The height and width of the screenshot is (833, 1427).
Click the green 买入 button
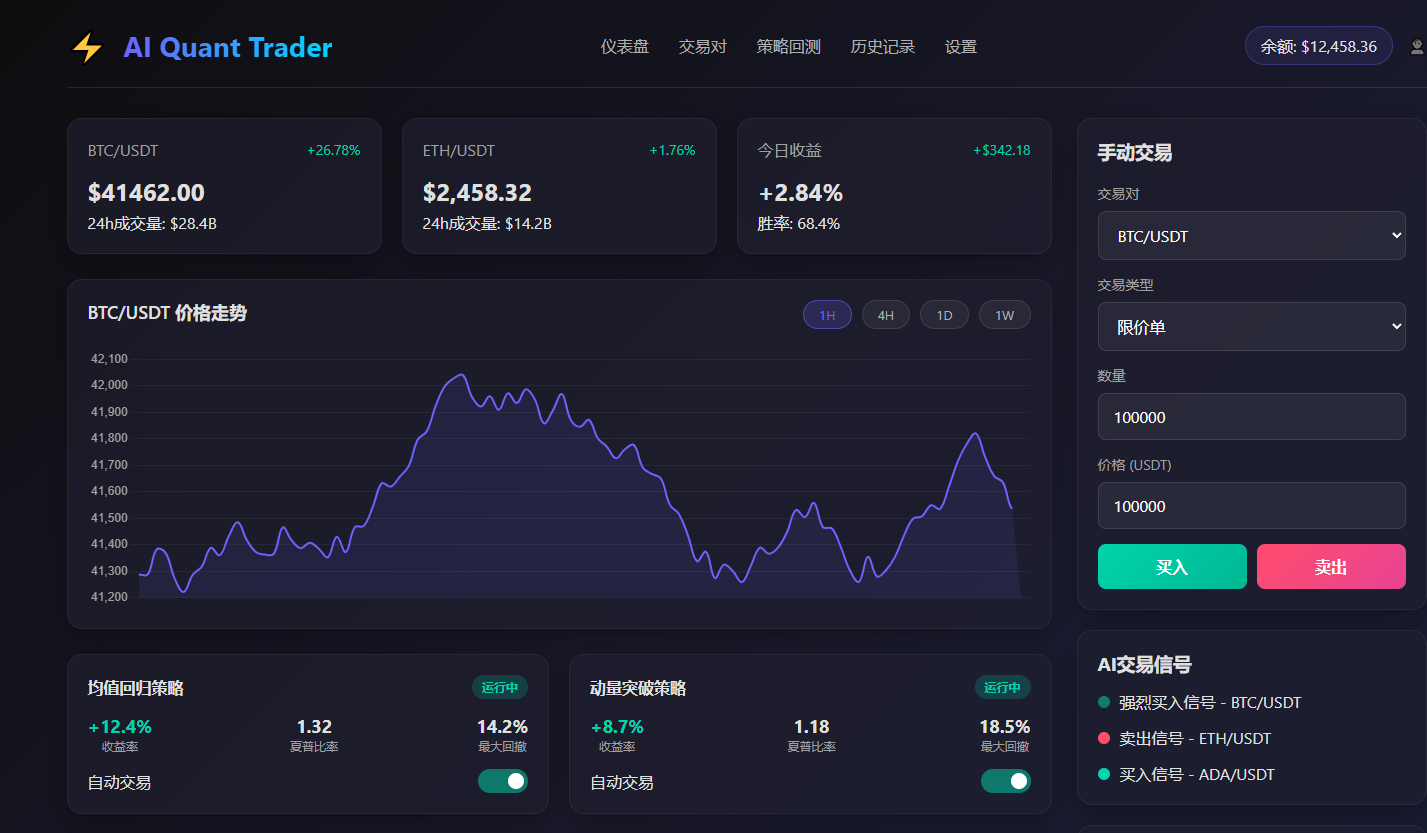(1171, 566)
